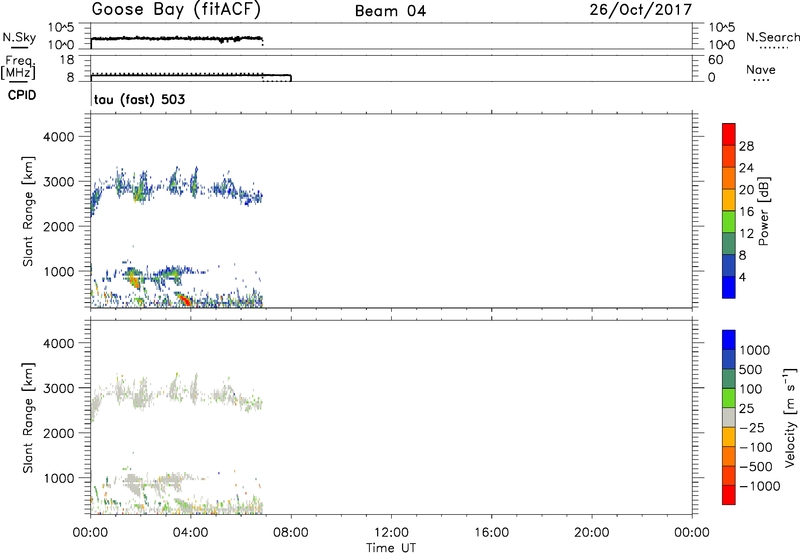Image resolution: width=800 pixels, height=554 pixels.
Task: Click the "4" label on Power color bar
Action: (x=742, y=278)
